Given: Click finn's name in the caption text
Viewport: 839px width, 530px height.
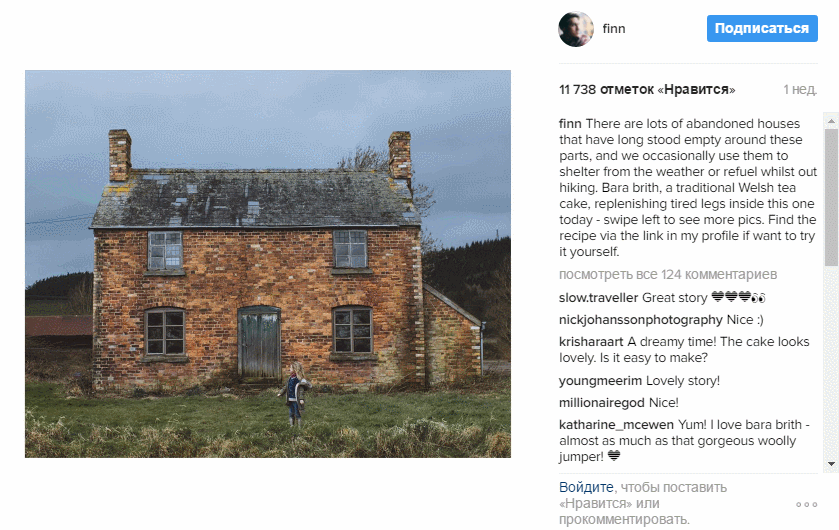Looking at the screenshot, I should pos(570,124).
